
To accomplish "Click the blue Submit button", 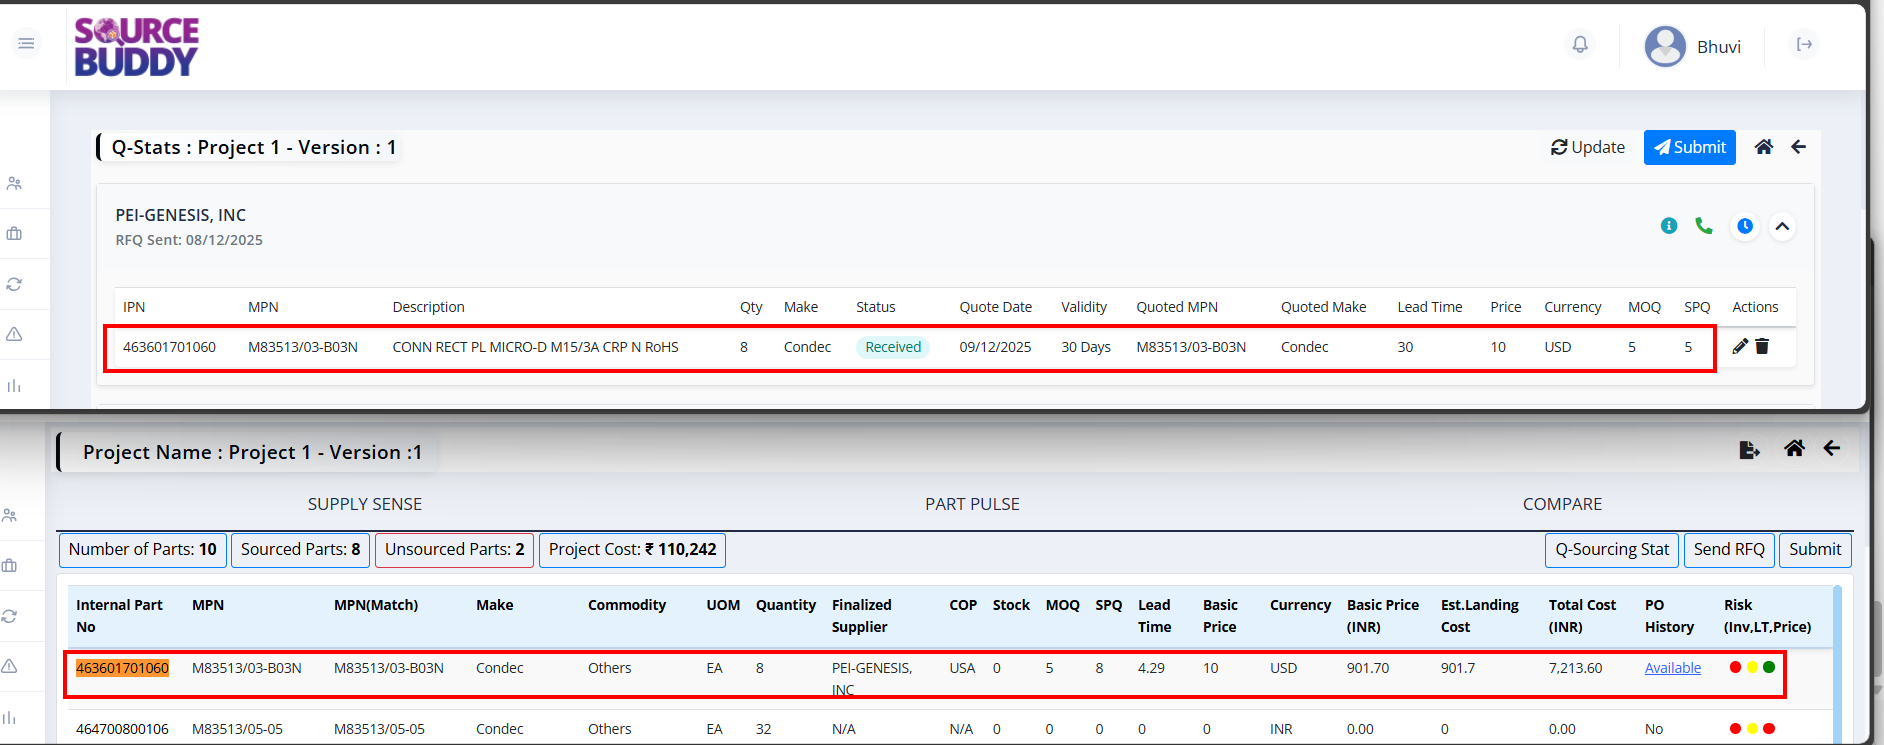I will [x=1689, y=147].
